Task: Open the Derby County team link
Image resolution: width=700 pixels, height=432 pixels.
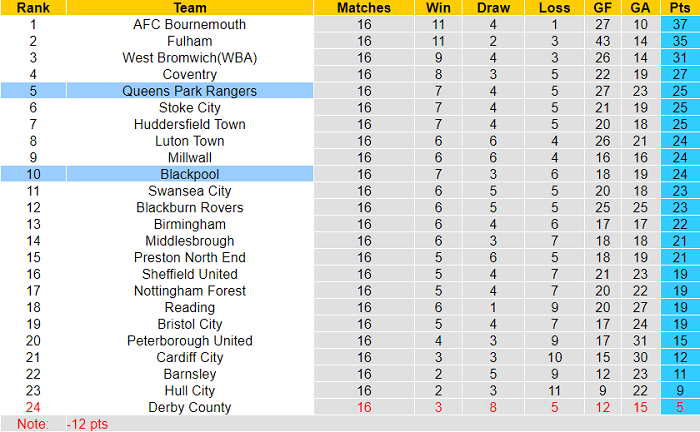Action: coord(189,407)
